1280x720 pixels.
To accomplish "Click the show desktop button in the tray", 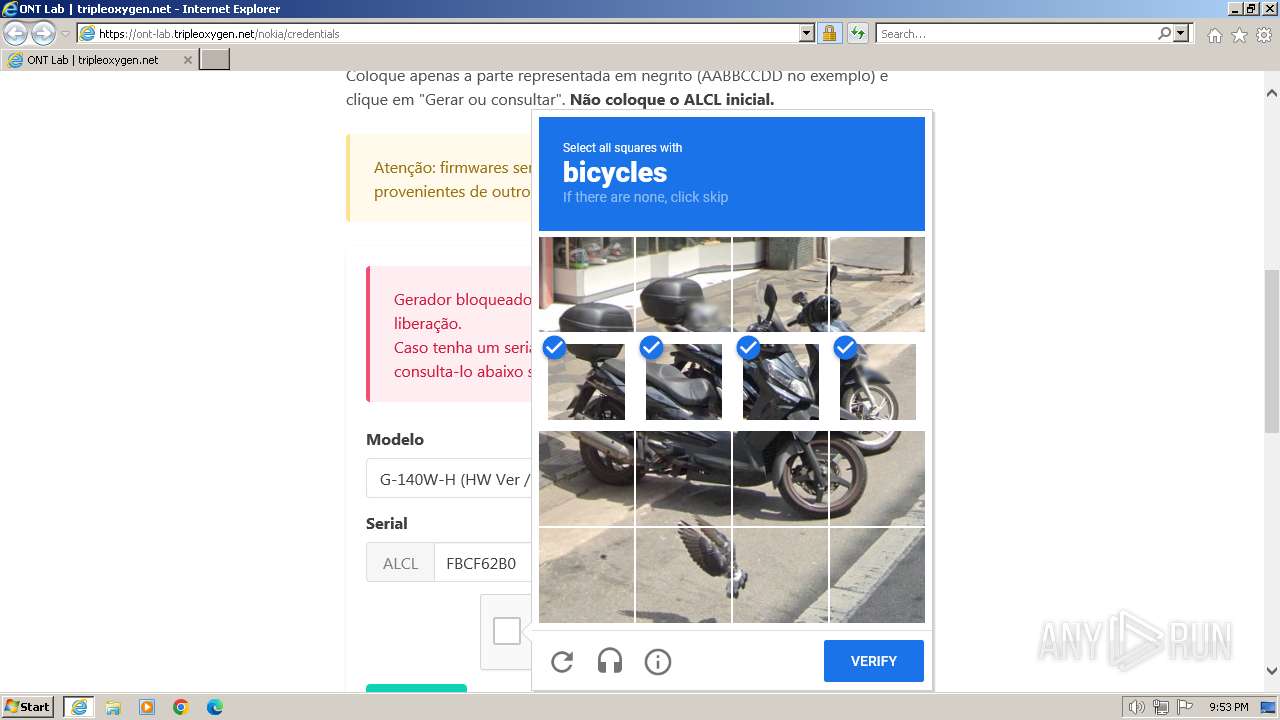I will pyautogui.click(x=1269, y=707).
